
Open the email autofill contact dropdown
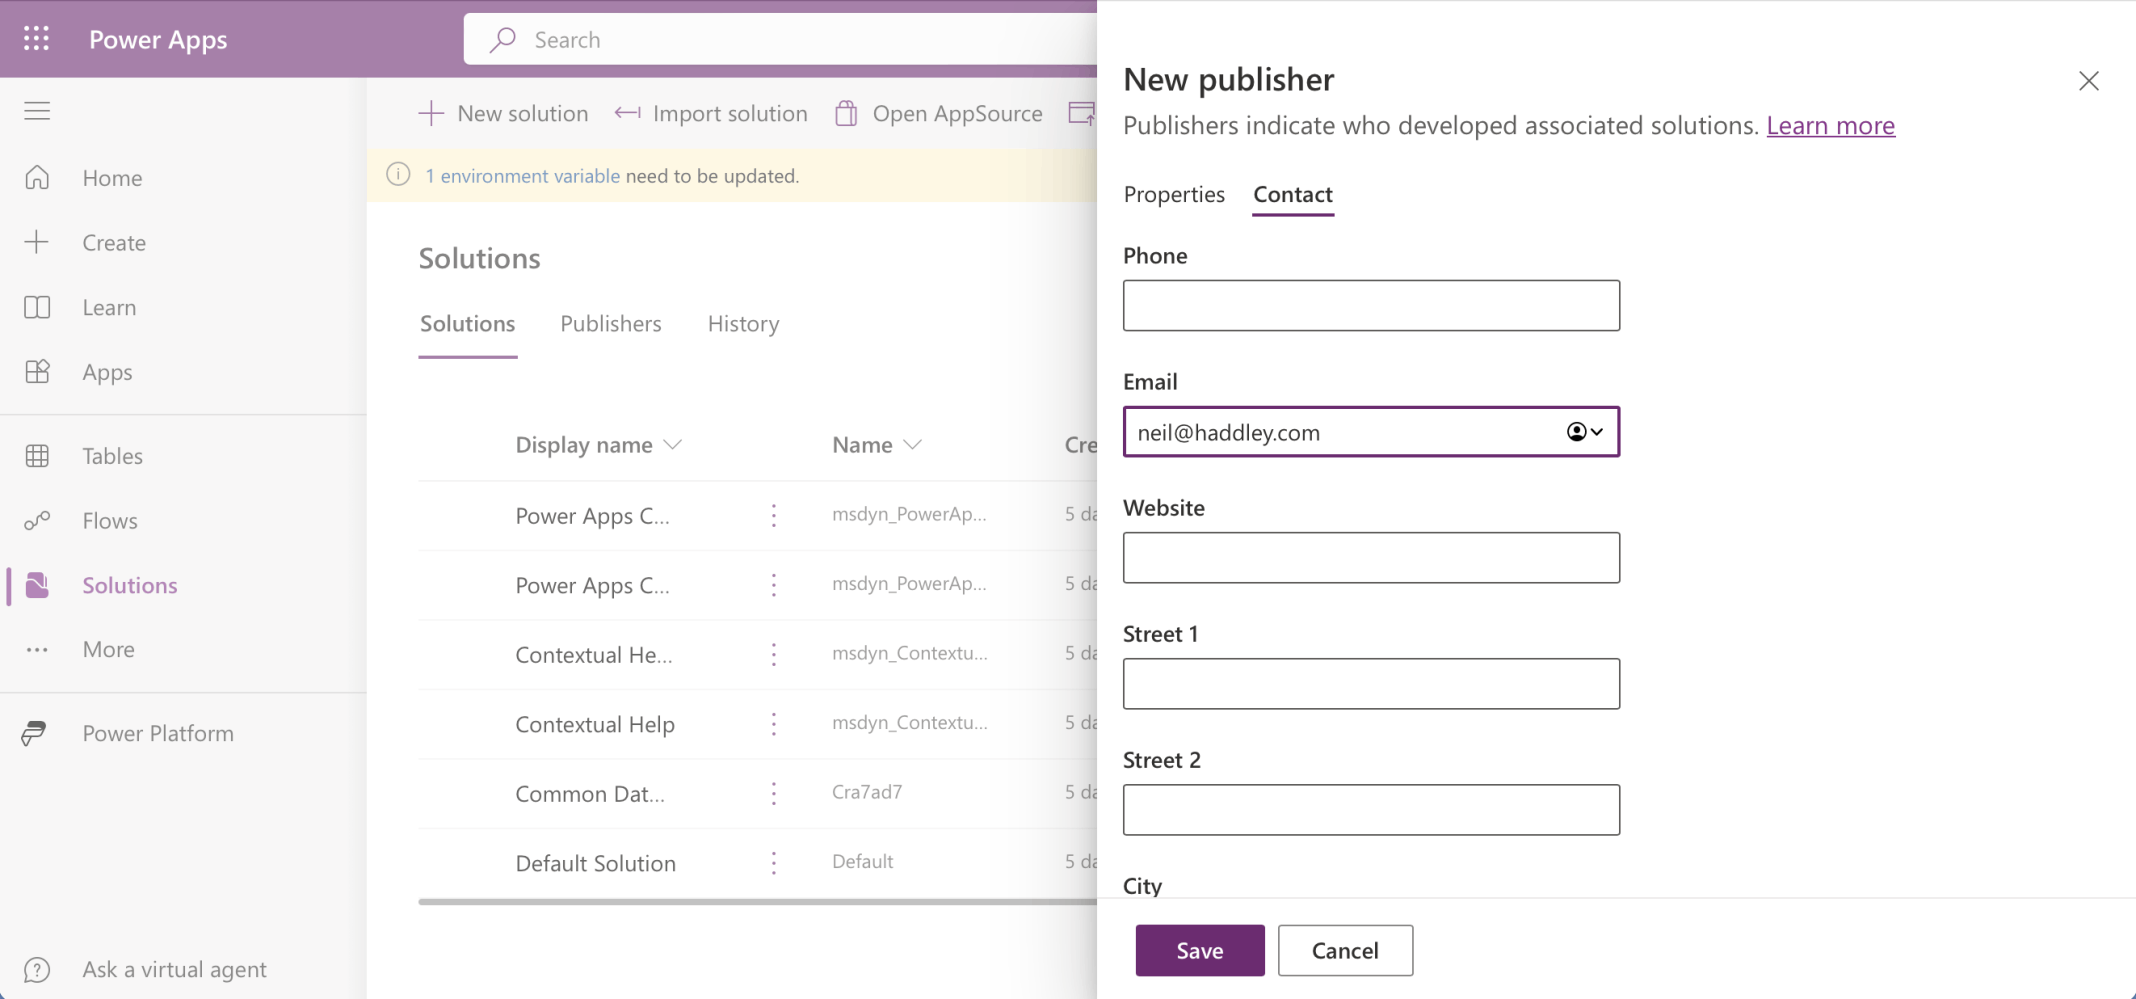tap(1585, 432)
